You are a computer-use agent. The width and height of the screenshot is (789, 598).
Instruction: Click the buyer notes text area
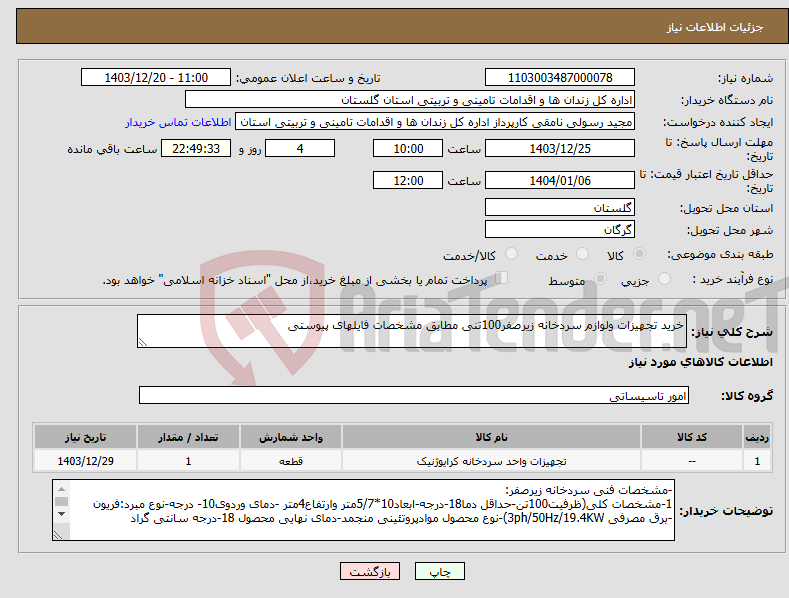click(363, 510)
